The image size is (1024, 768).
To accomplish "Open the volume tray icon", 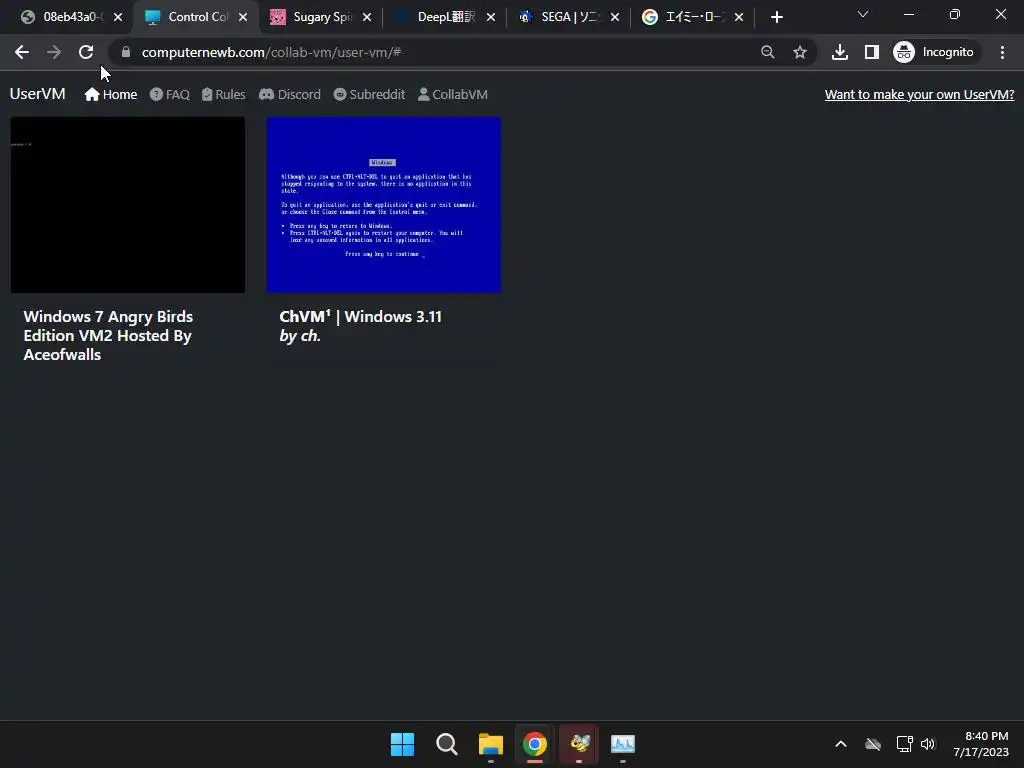I will pyautogui.click(x=928, y=744).
